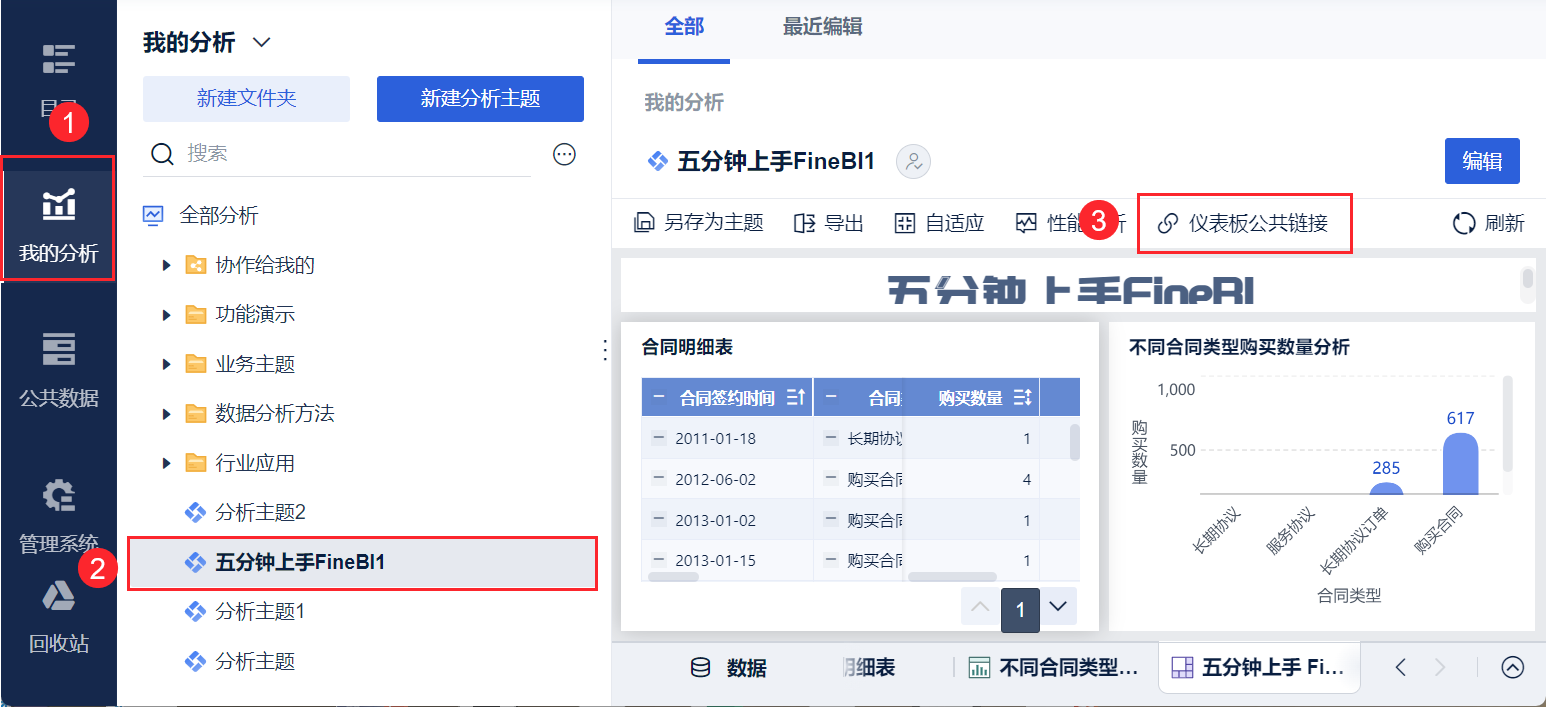Click the page number 1 box
Image resolution: width=1546 pixels, height=707 pixels.
pos(1020,610)
